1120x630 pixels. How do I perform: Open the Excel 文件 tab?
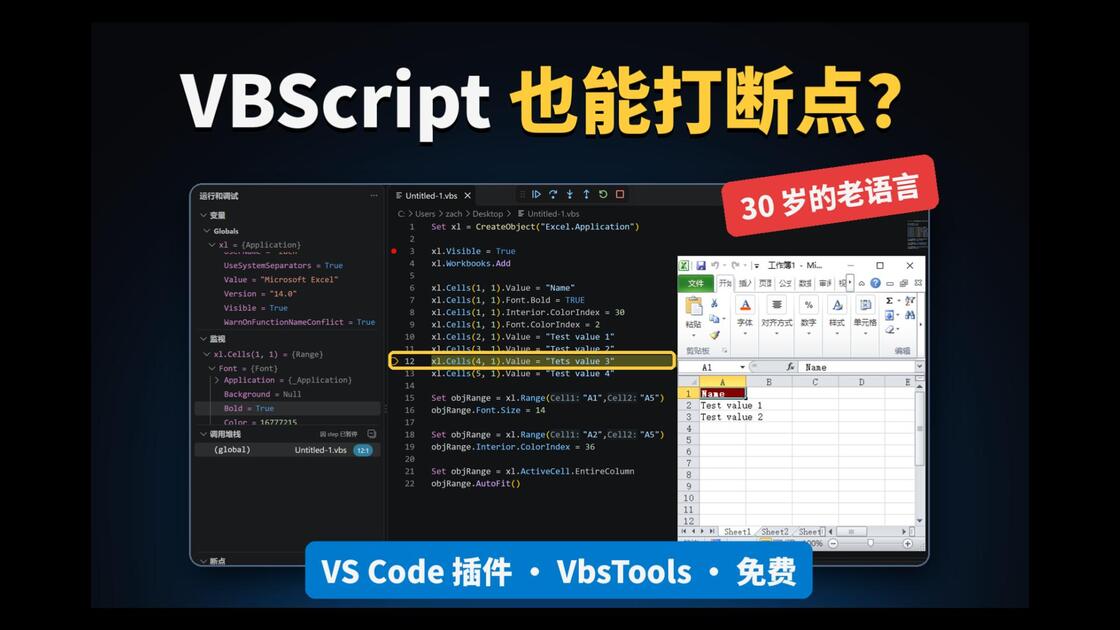(x=696, y=284)
